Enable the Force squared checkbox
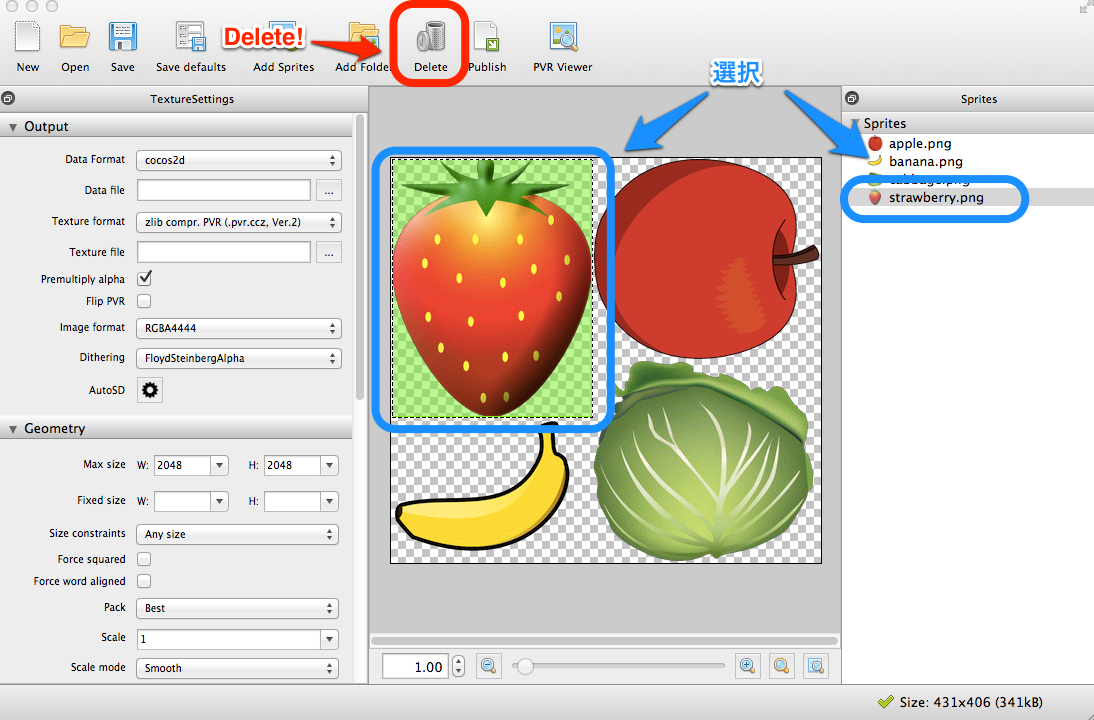The image size is (1094, 720). pos(144,560)
